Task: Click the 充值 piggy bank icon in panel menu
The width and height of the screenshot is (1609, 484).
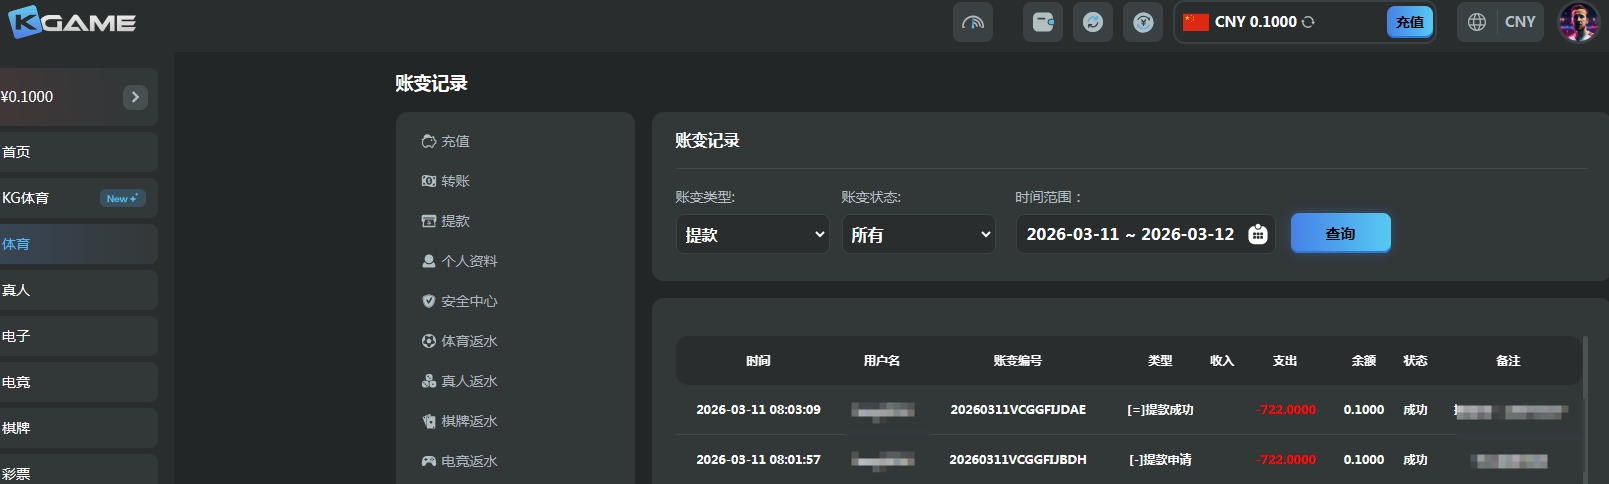Action: click(x=429, y=141)
